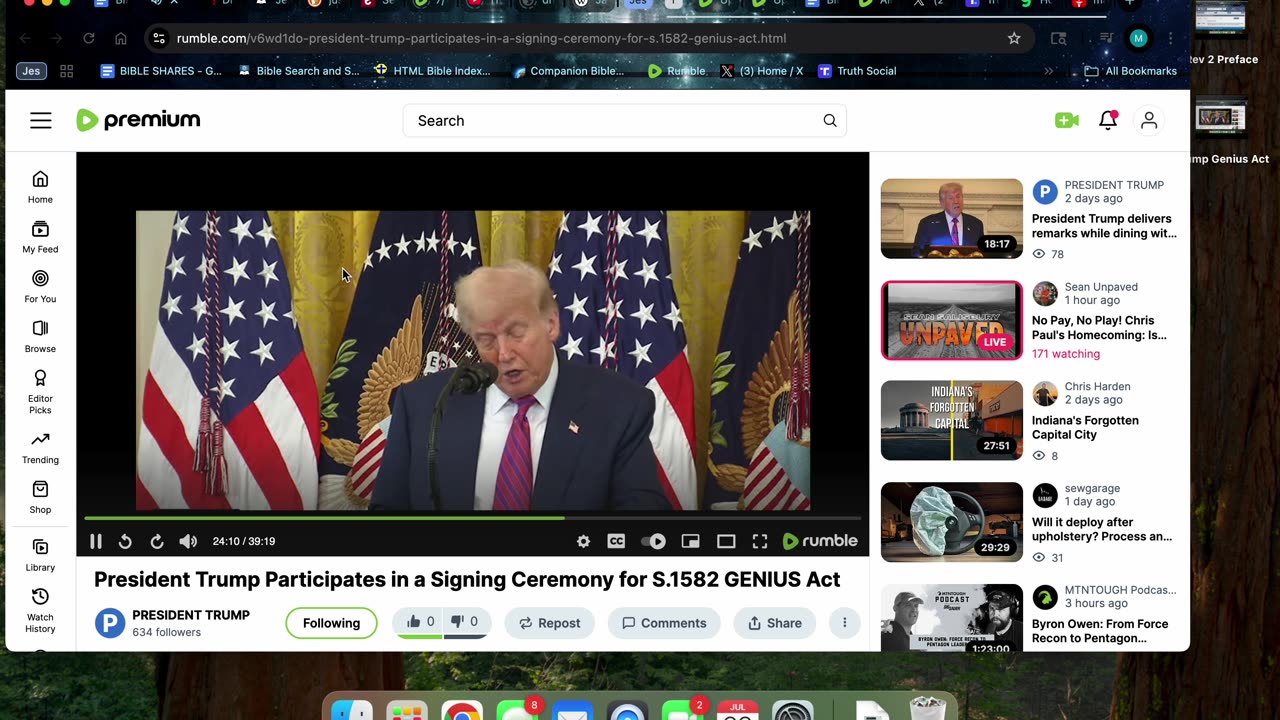
Task: Switch to theater mode
Action: click(726, 541)
